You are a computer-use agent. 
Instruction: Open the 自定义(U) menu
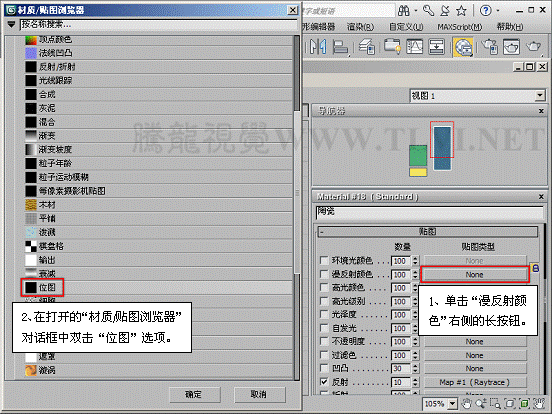click(406, 27)
